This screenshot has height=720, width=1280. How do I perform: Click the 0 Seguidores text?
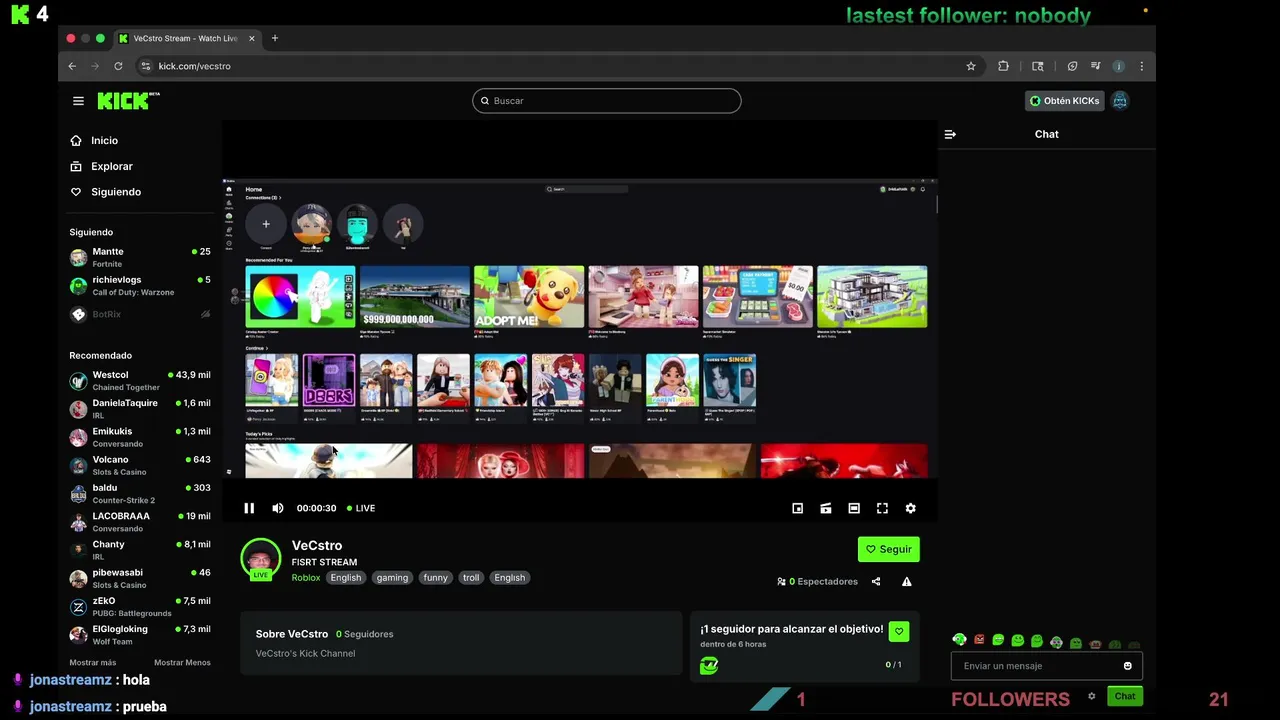point(365,634)
